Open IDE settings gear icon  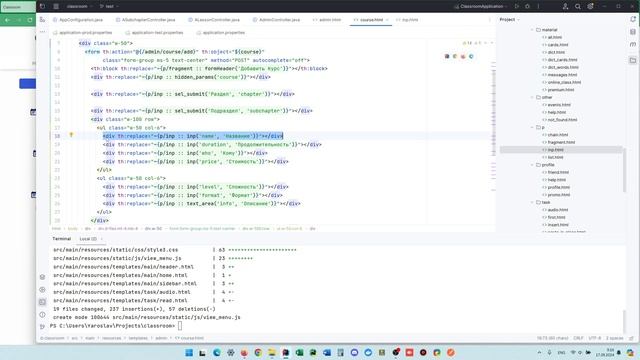pos(590,7)
